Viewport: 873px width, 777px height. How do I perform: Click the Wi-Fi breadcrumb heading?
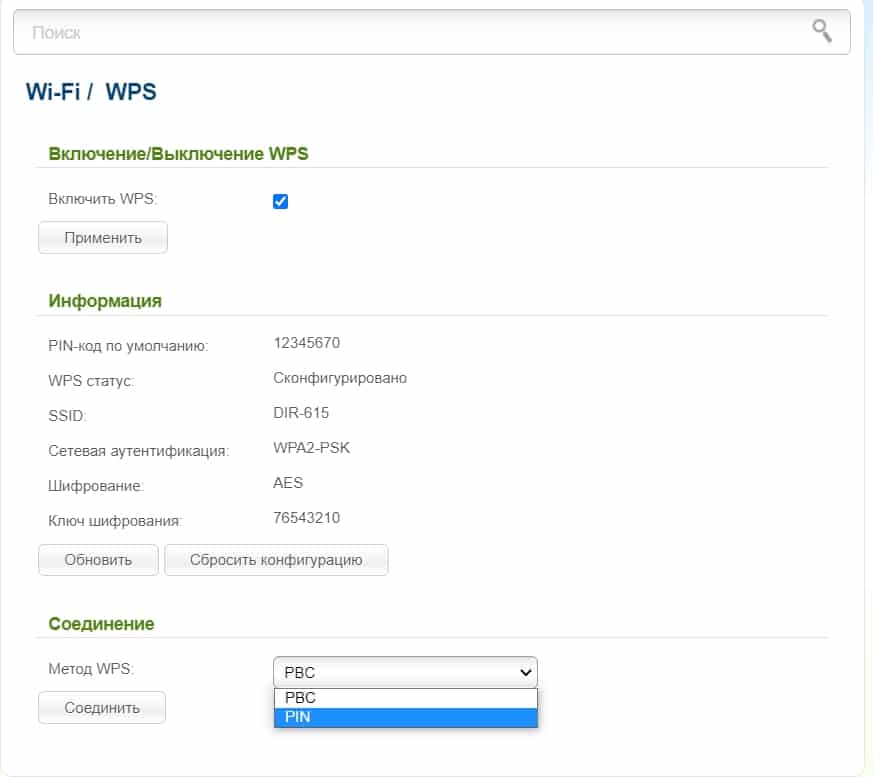(53, 91)
